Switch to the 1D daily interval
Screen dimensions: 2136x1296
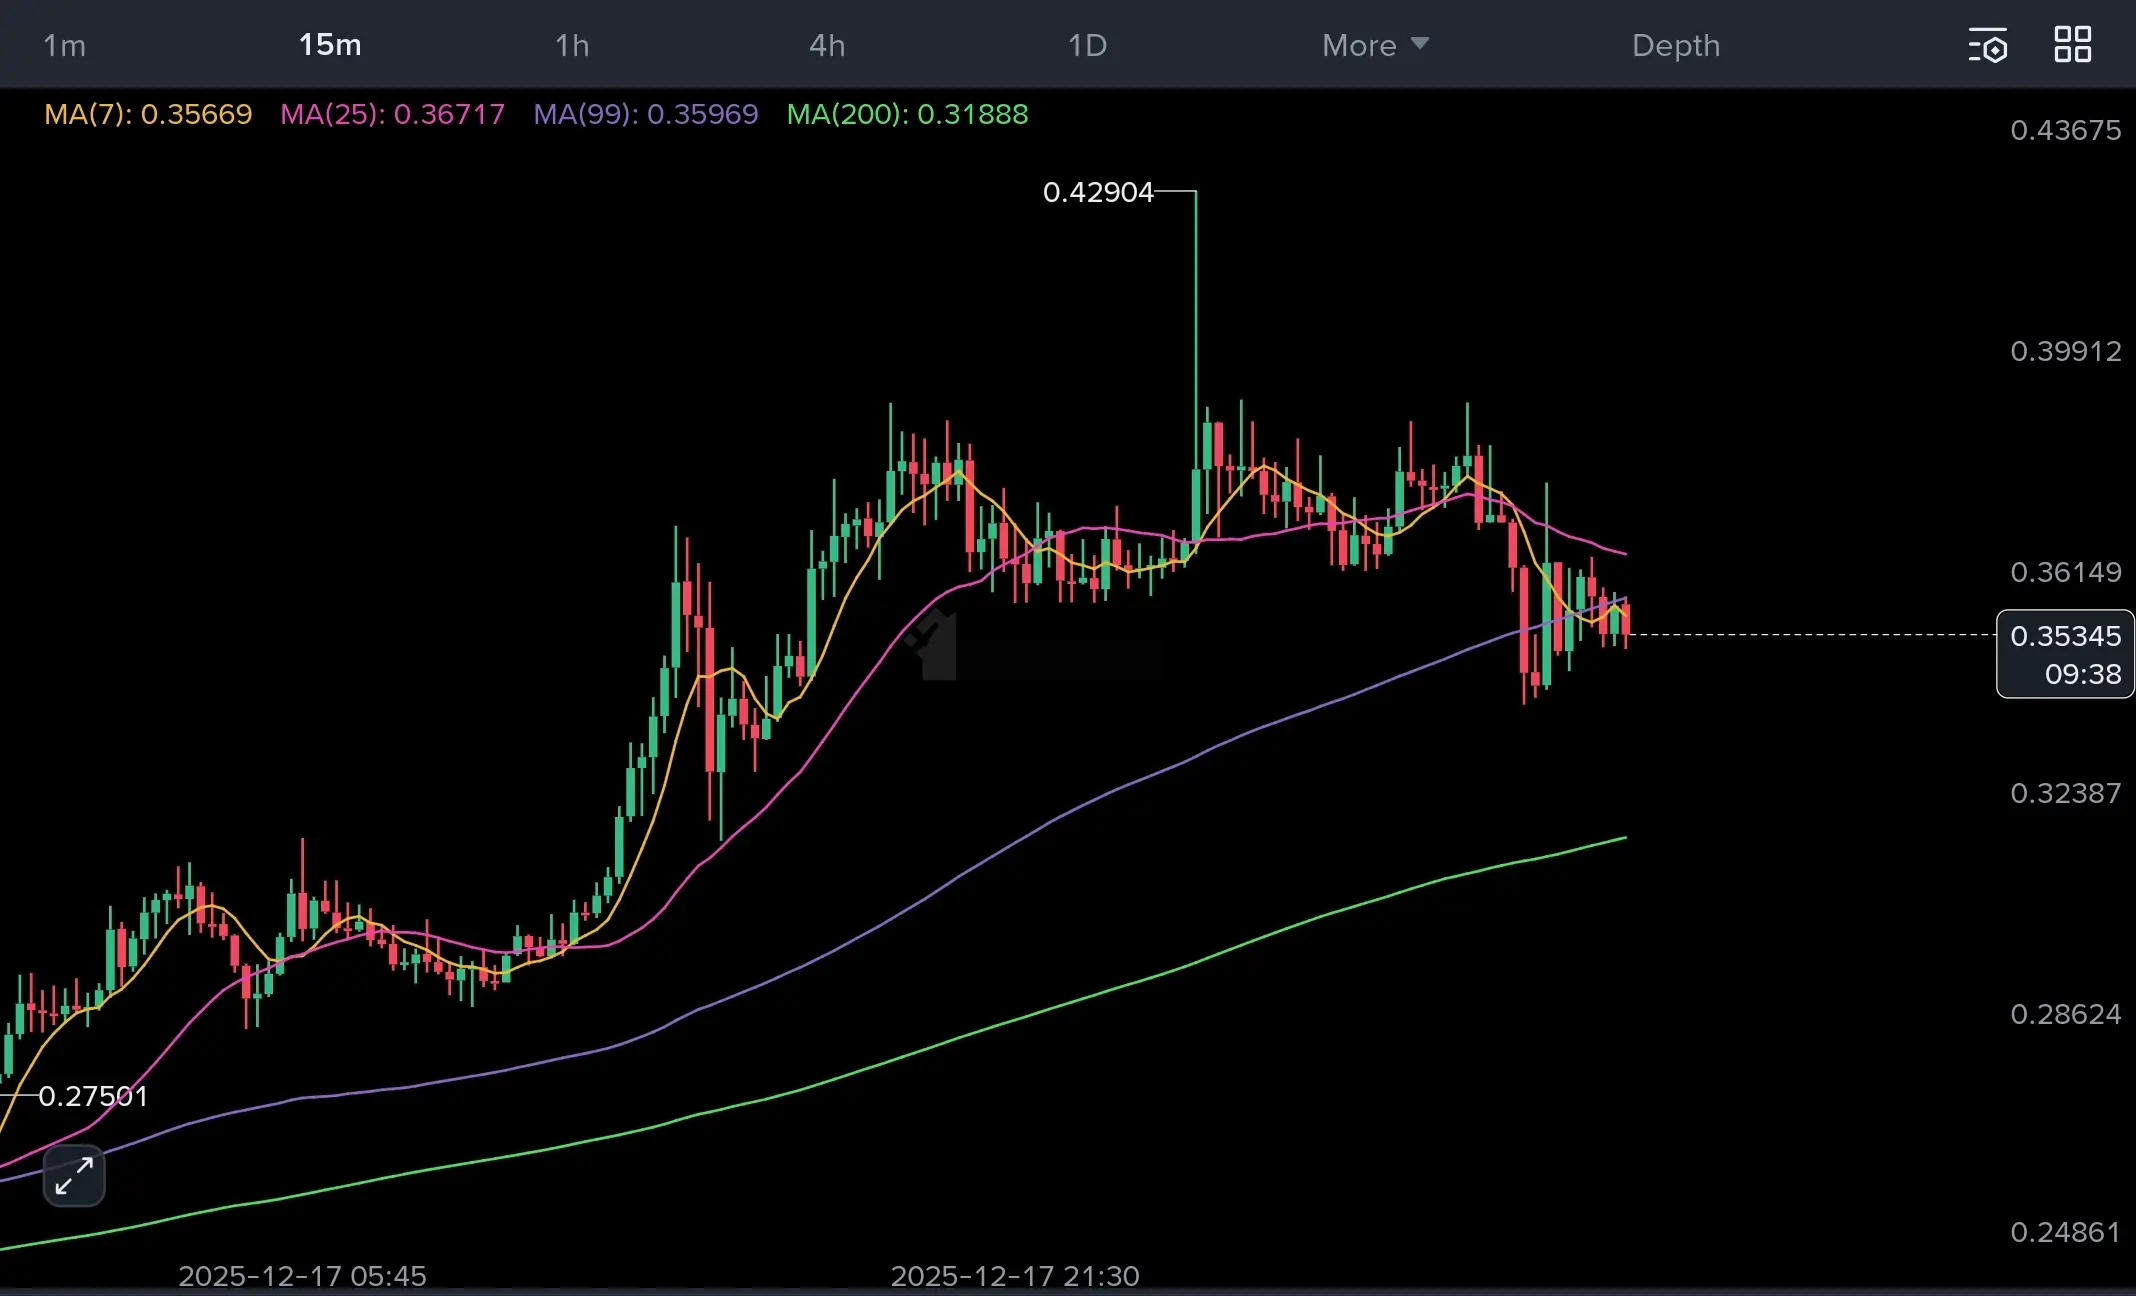coord(1087,45)
